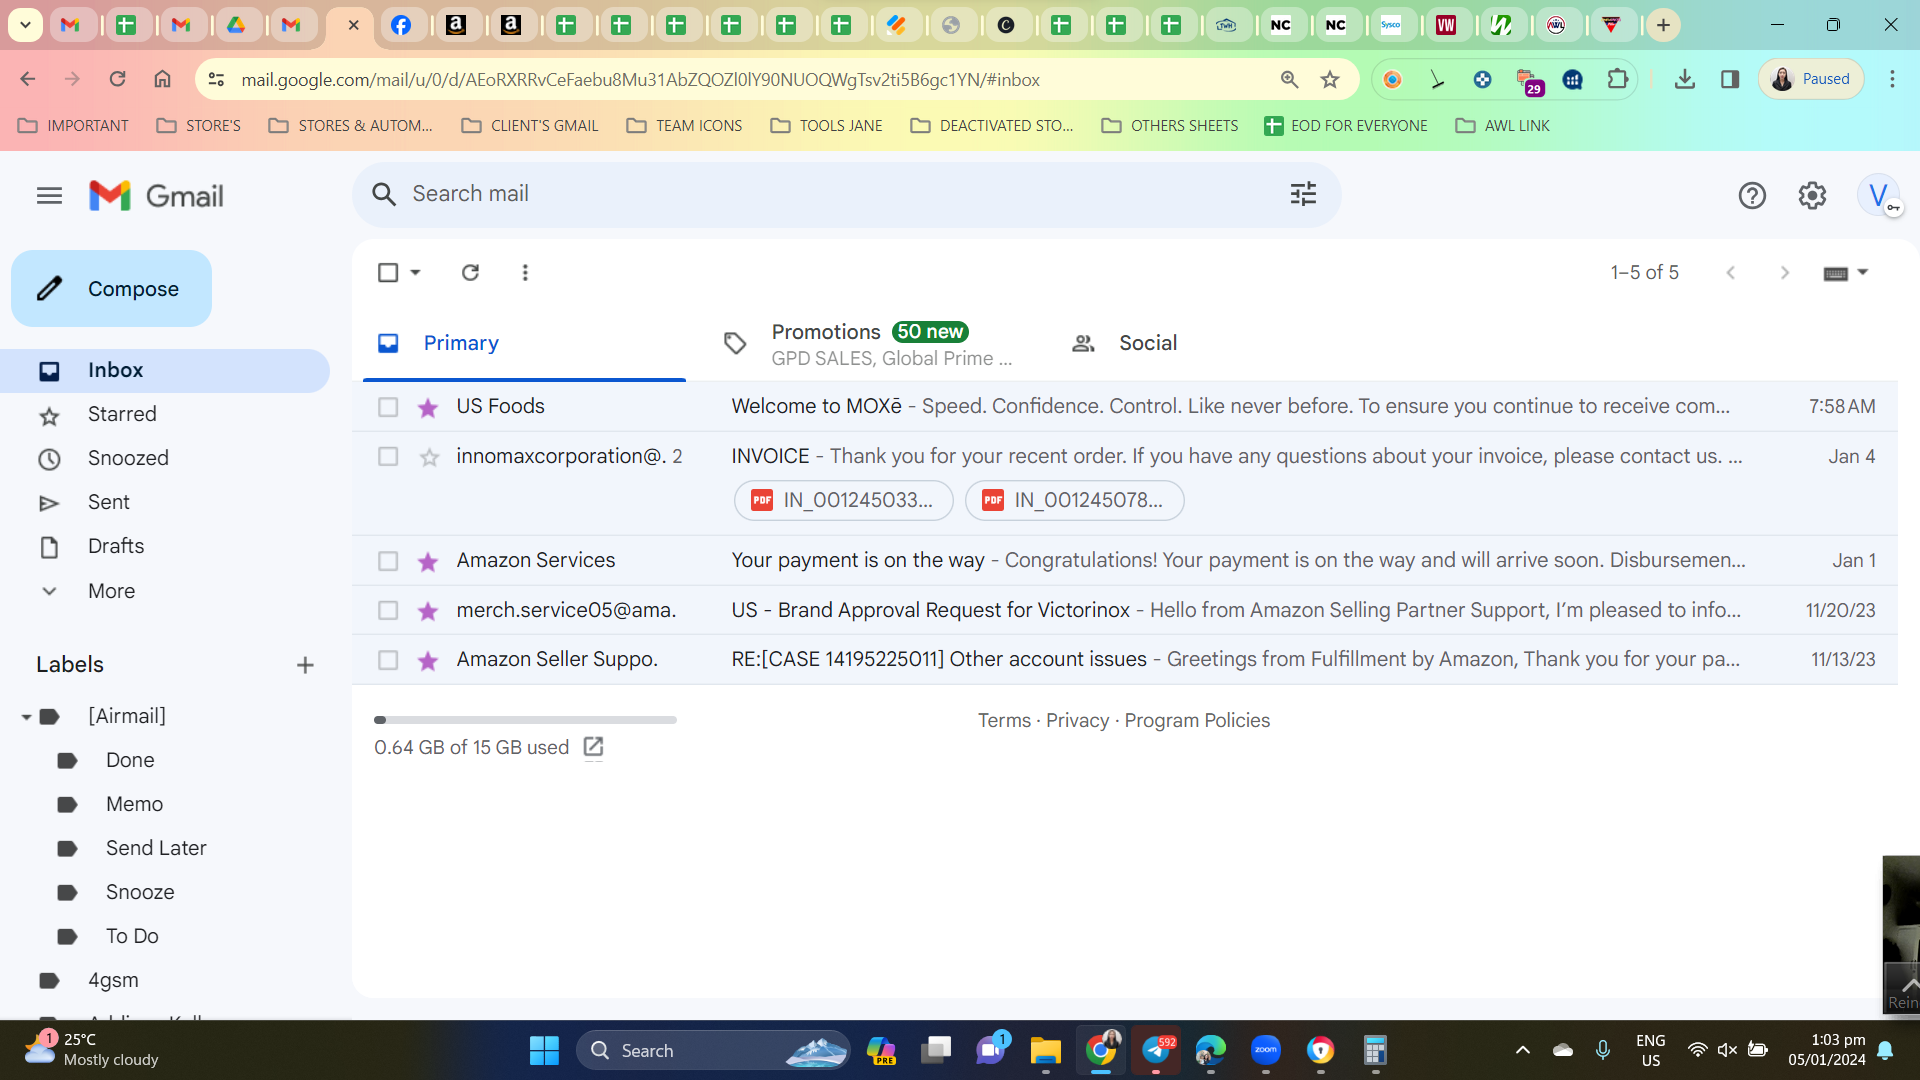This screenshot has width=1920, height=1080.
Task: Tick the checkbox for Amazon Services email
Action: [x=388, y=561]
